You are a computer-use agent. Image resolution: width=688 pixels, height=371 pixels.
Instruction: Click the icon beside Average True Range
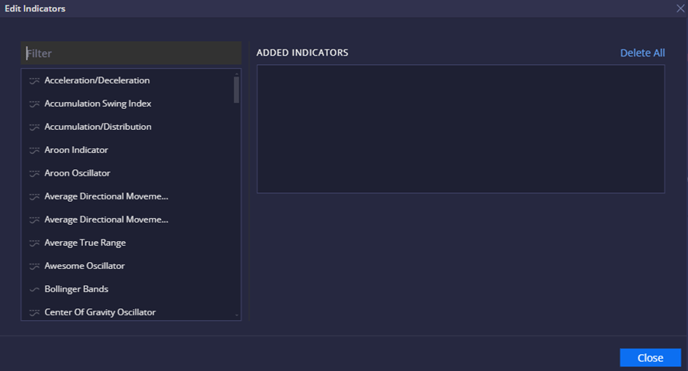click(x=34, y=243)
